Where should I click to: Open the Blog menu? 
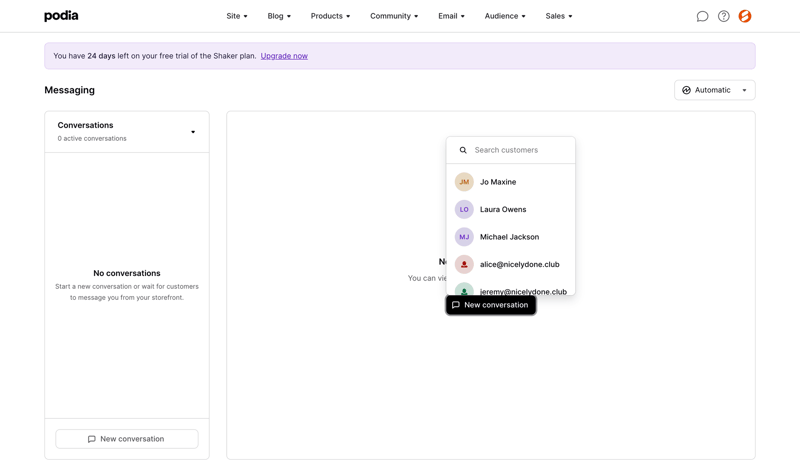click(x=279, y=16)
